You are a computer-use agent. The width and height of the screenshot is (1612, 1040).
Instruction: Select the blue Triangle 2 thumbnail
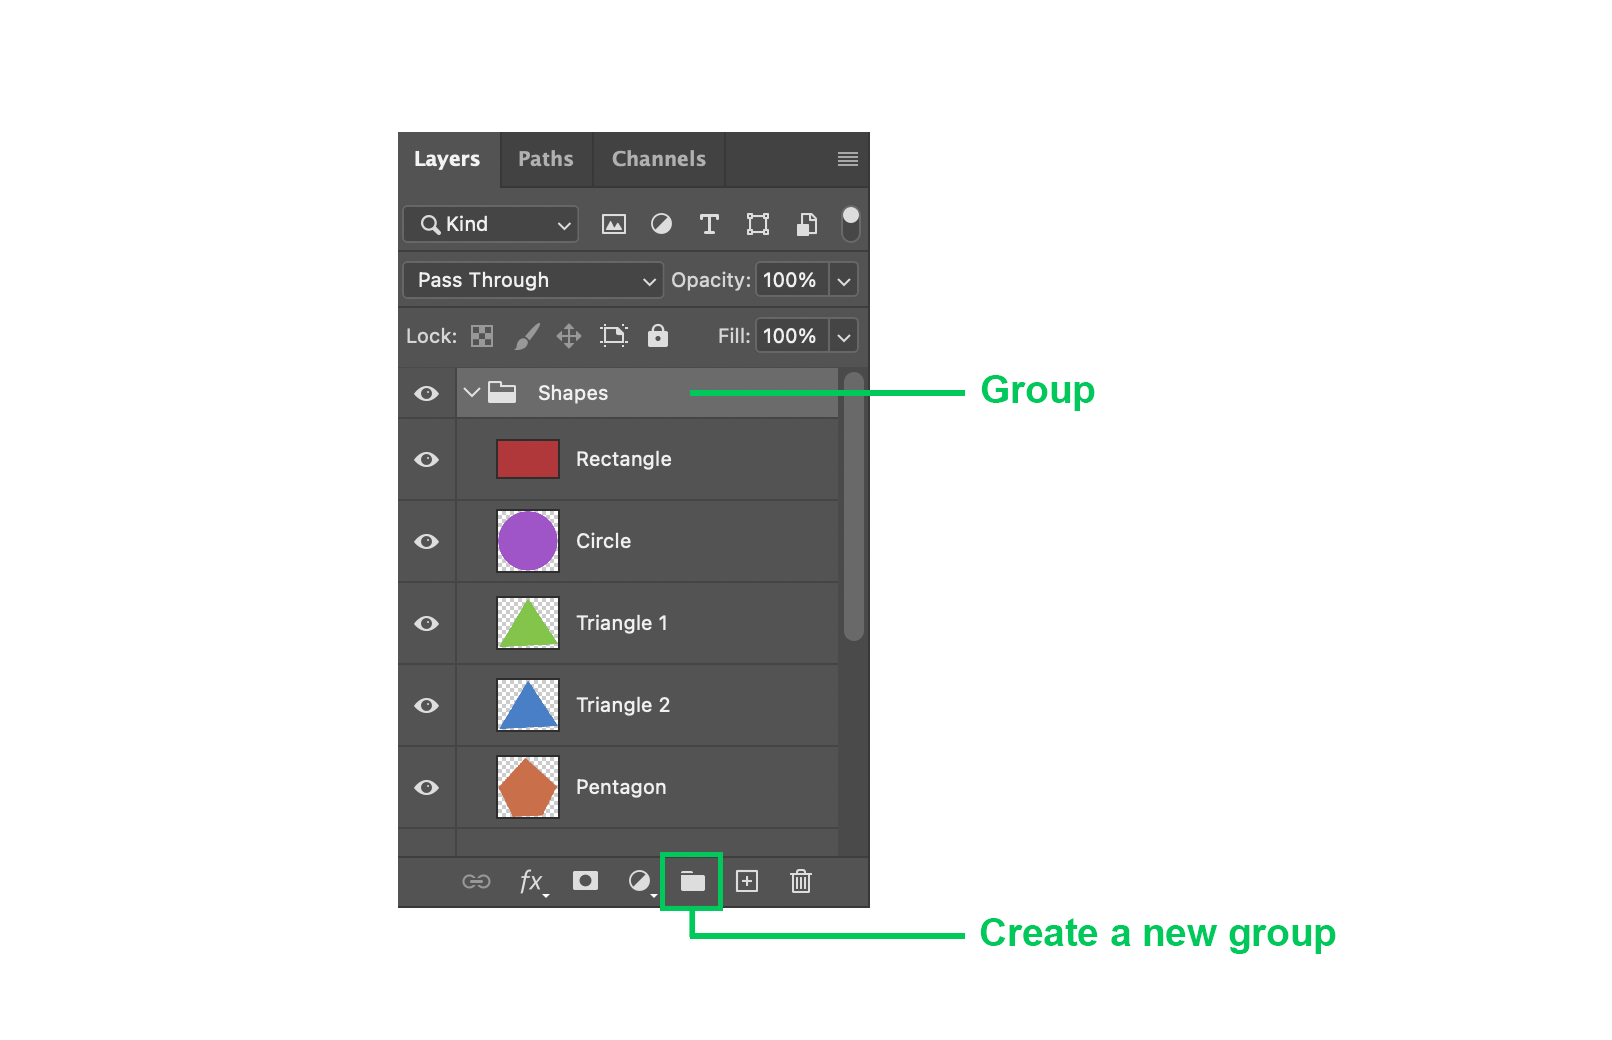click(528, 705)
